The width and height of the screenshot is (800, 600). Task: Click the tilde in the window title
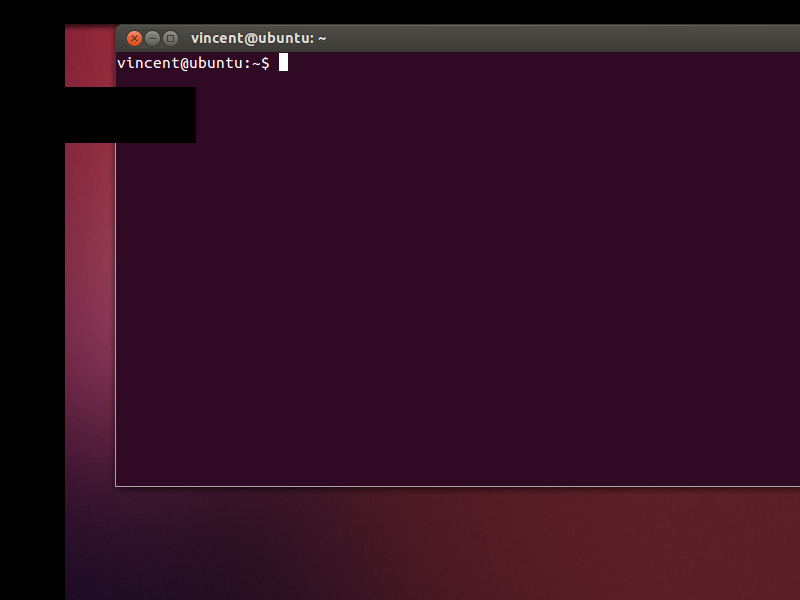click(322, 39)
